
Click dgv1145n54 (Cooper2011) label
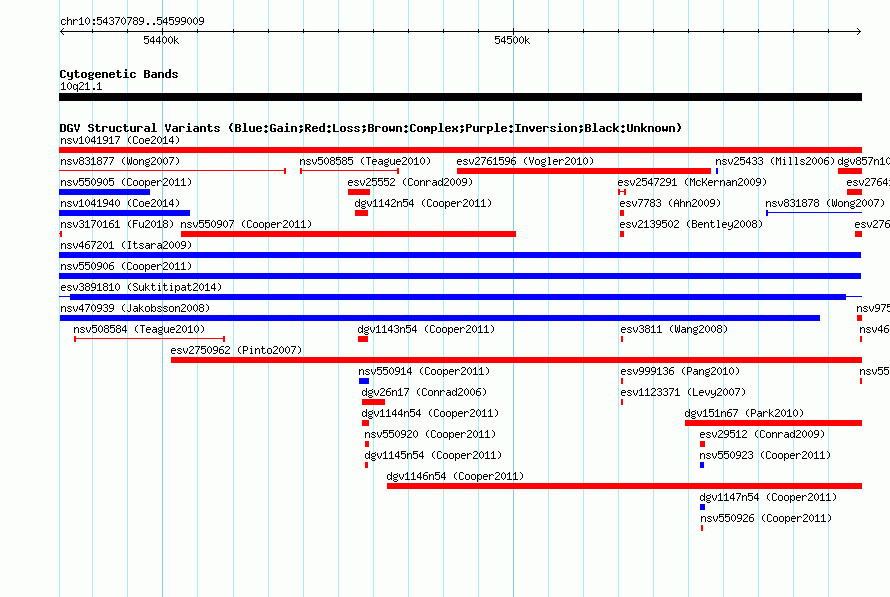pos(433,455)
